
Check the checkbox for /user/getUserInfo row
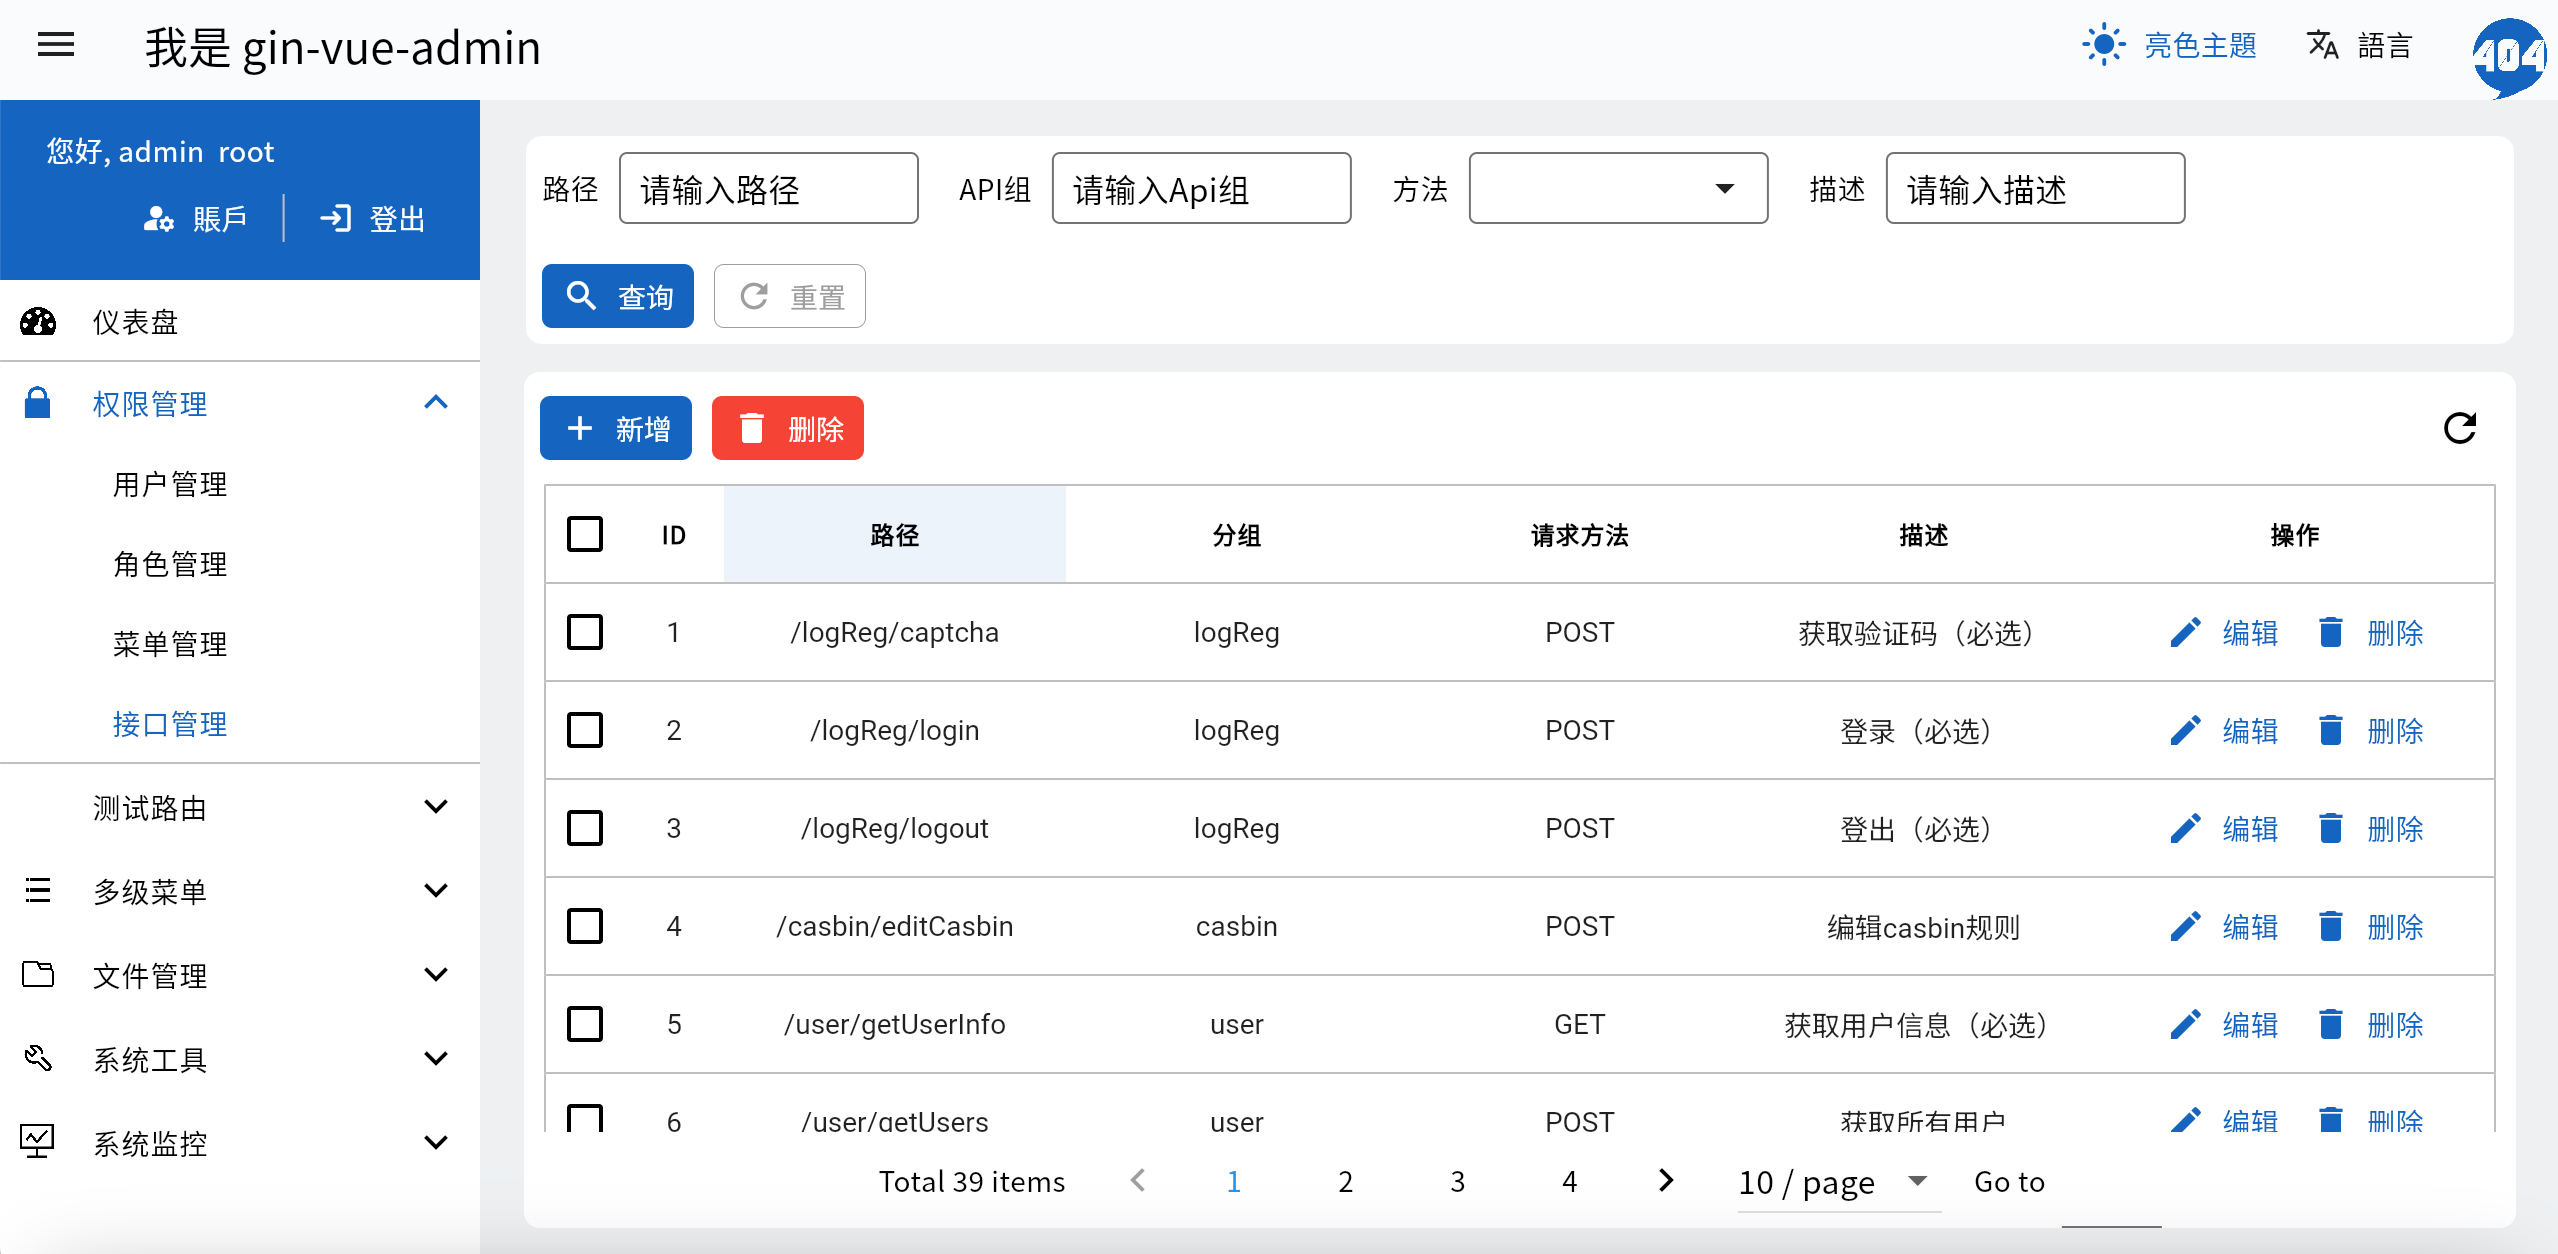(585, 1025)
